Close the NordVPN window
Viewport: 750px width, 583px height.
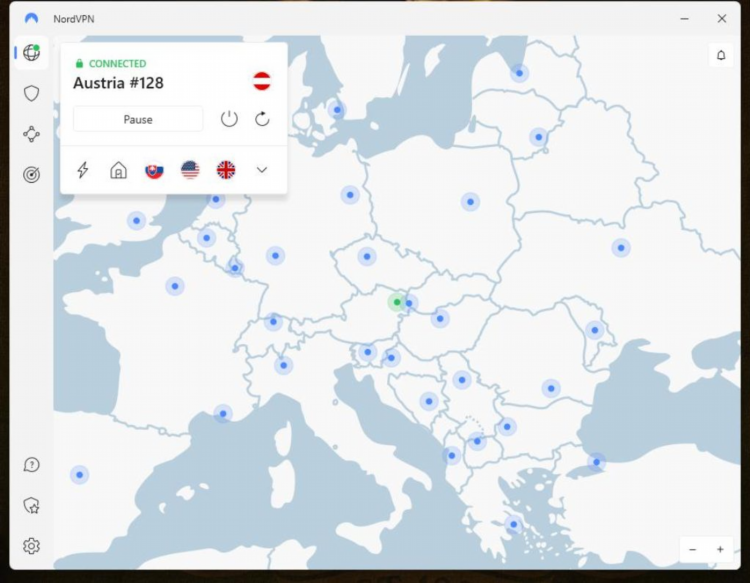722,19
